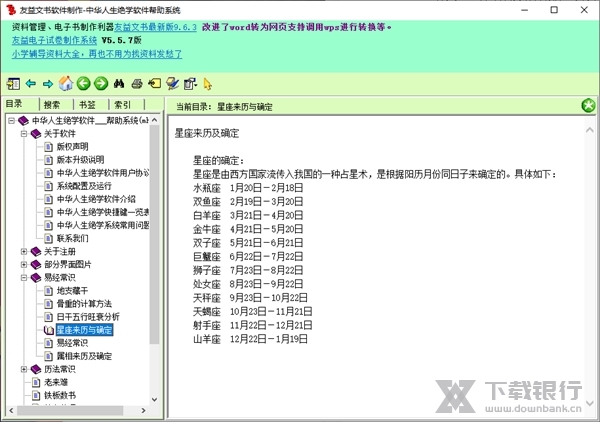Open search with the binoculars icon
The height and width of the screenshot is (422, 600).
tap(119, 83)
